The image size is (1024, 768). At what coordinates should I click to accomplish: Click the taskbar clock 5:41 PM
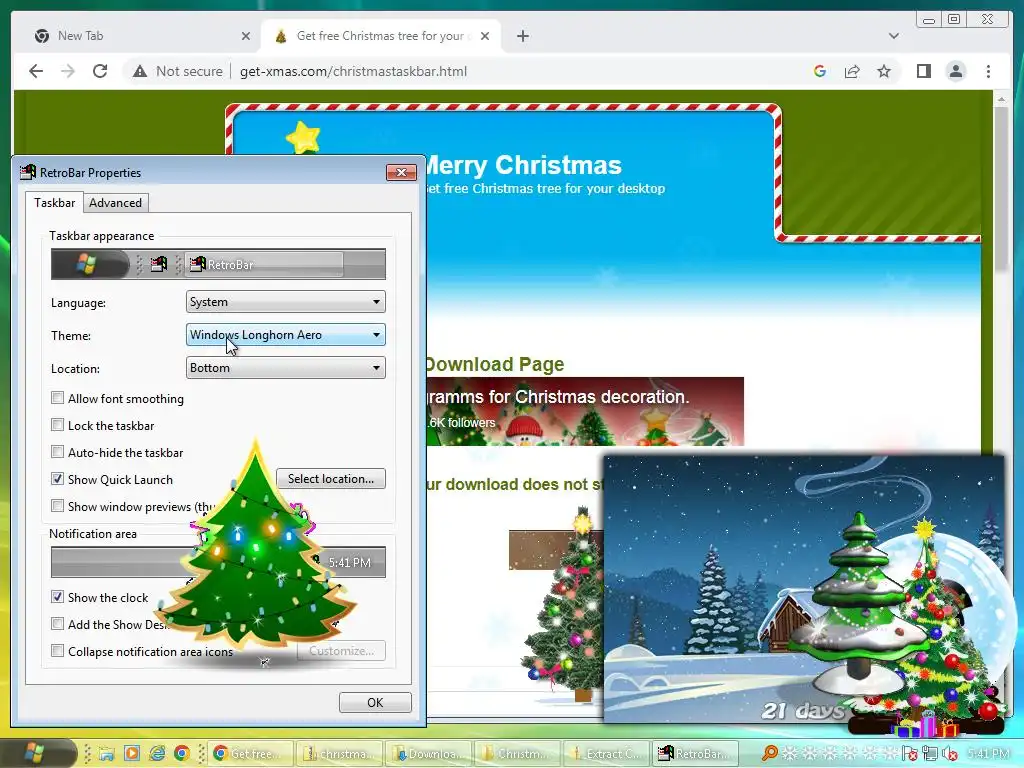point(989,754)
